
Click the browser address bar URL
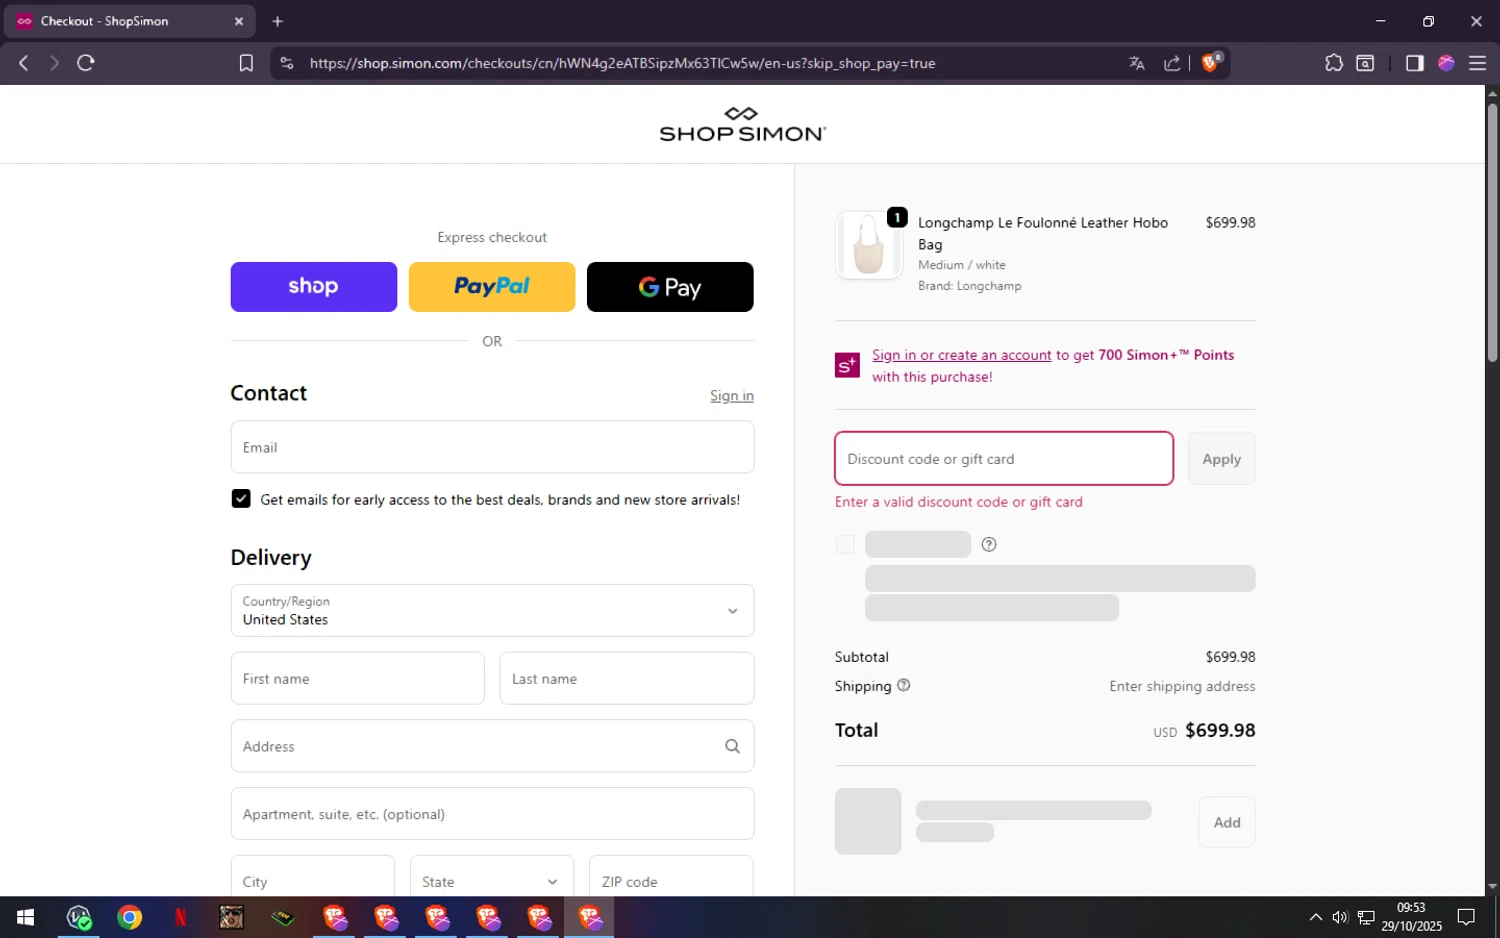pos(622,63)
